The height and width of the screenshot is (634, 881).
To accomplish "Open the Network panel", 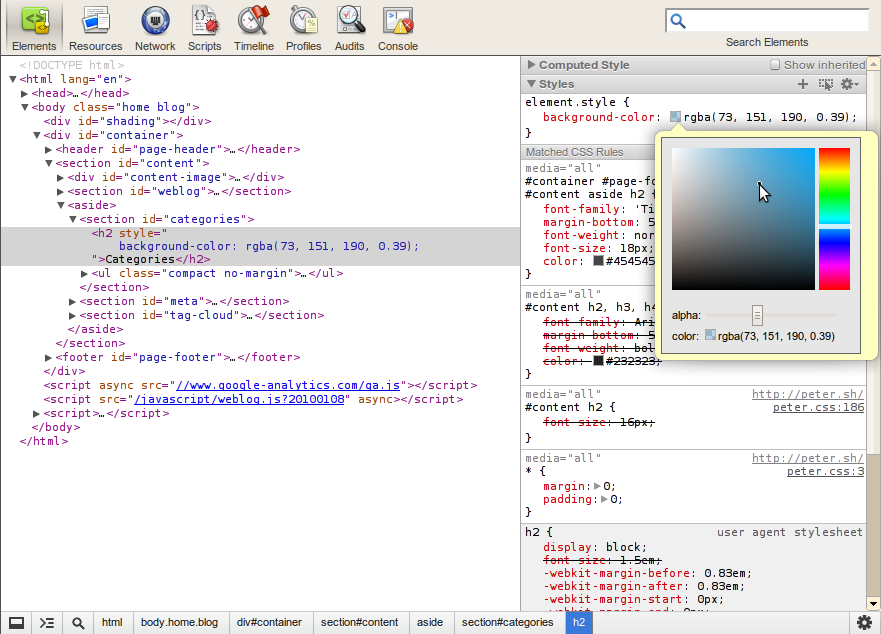I will (x=155, y=28).
